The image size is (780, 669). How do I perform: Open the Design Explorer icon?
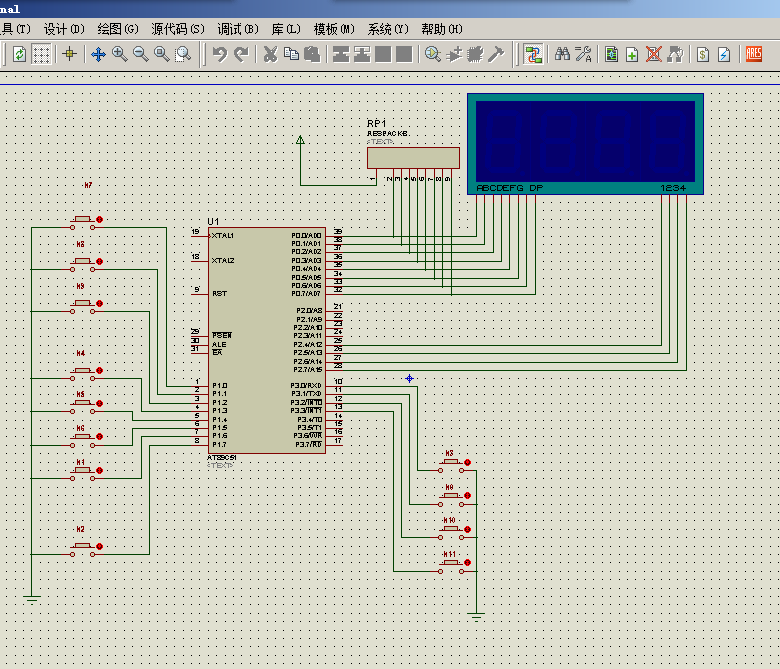coord(611,54)
